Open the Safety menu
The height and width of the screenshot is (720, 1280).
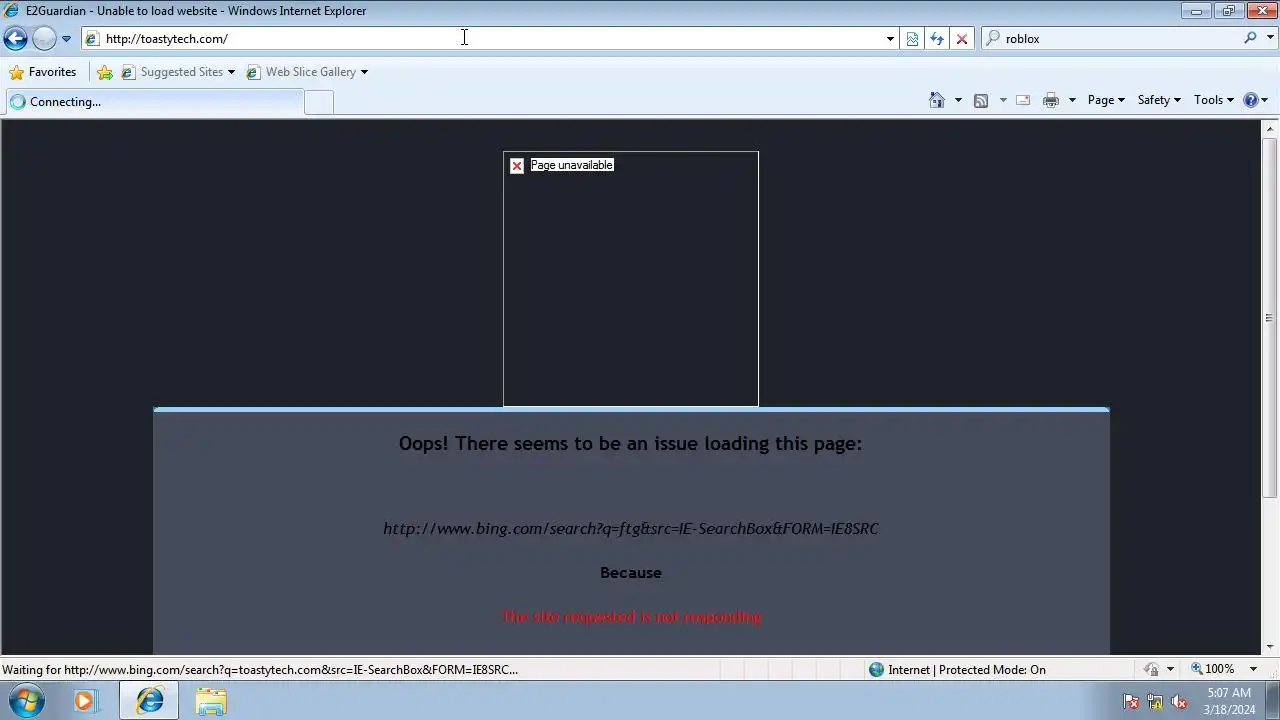coord(1159,100)
